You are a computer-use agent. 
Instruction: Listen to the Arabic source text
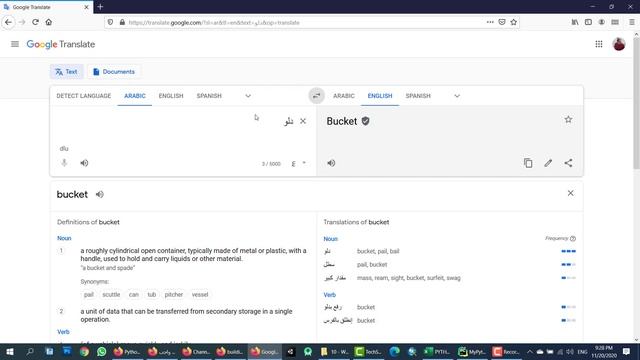click(84, 163)
